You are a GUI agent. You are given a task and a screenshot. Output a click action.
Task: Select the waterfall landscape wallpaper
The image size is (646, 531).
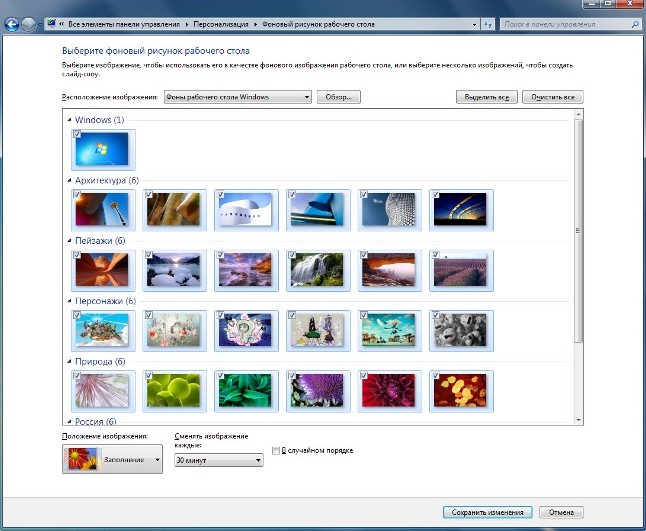point(317,269)
